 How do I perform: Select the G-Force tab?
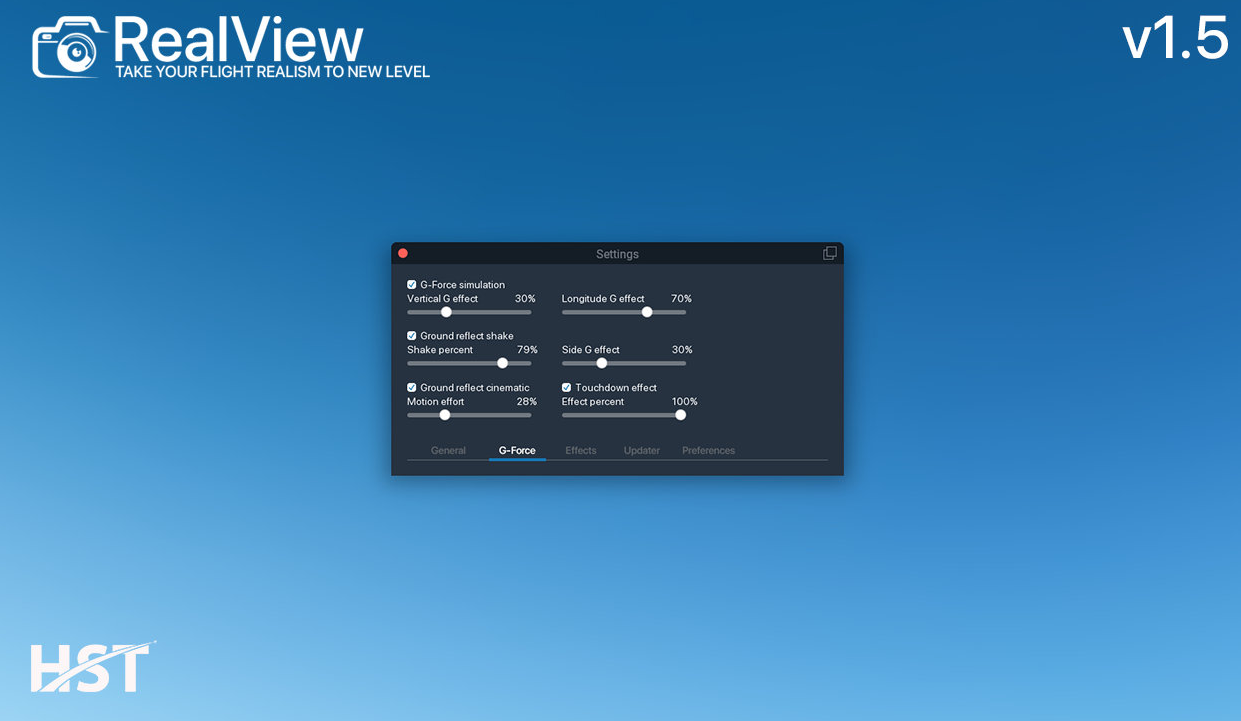pos(517,450)
